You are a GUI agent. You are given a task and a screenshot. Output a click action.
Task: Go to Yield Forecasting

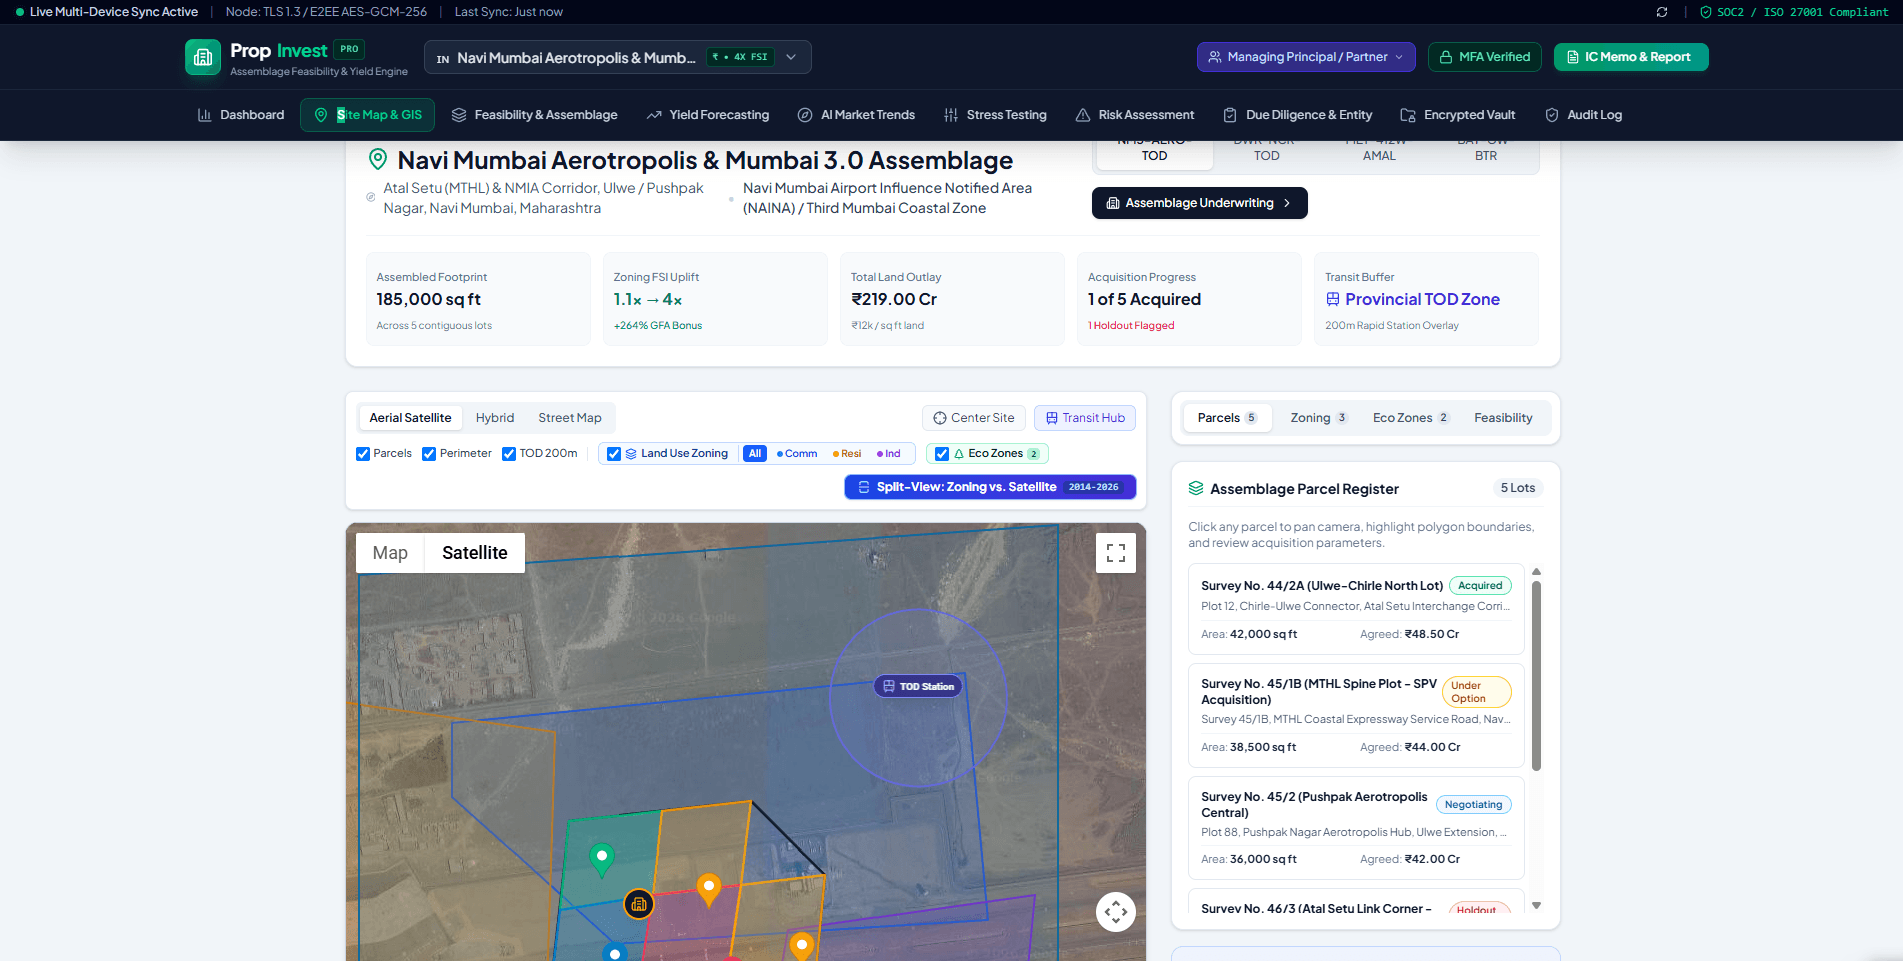point(708,115)
